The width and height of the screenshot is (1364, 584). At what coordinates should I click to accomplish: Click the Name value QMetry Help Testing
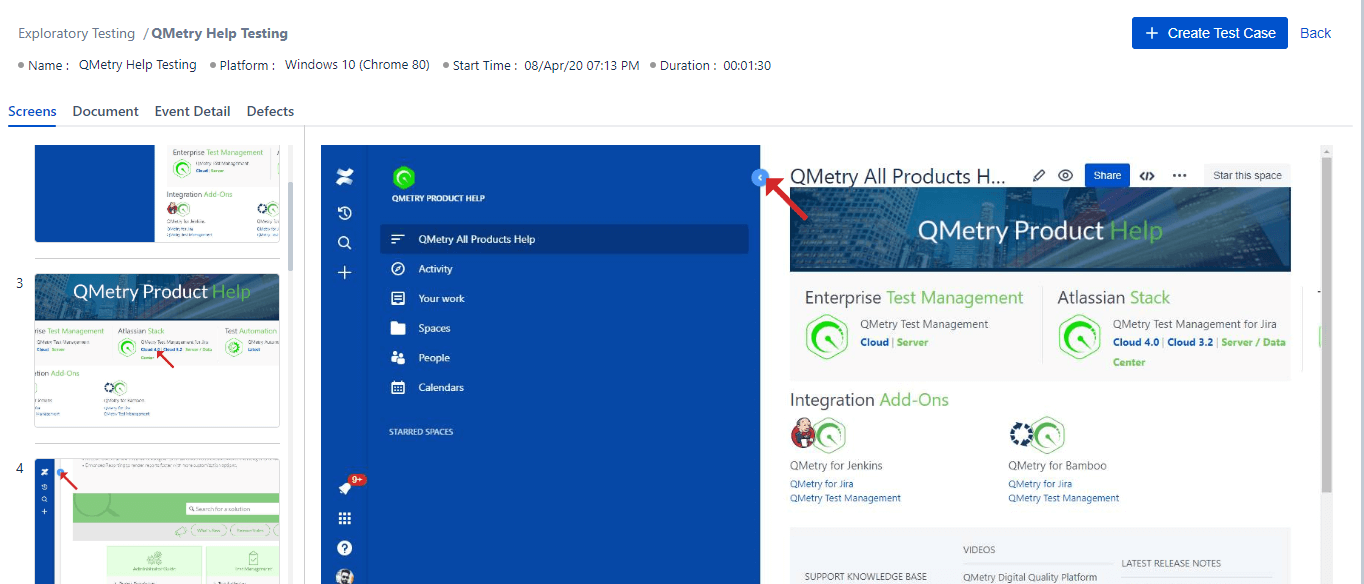coord(137,65)
